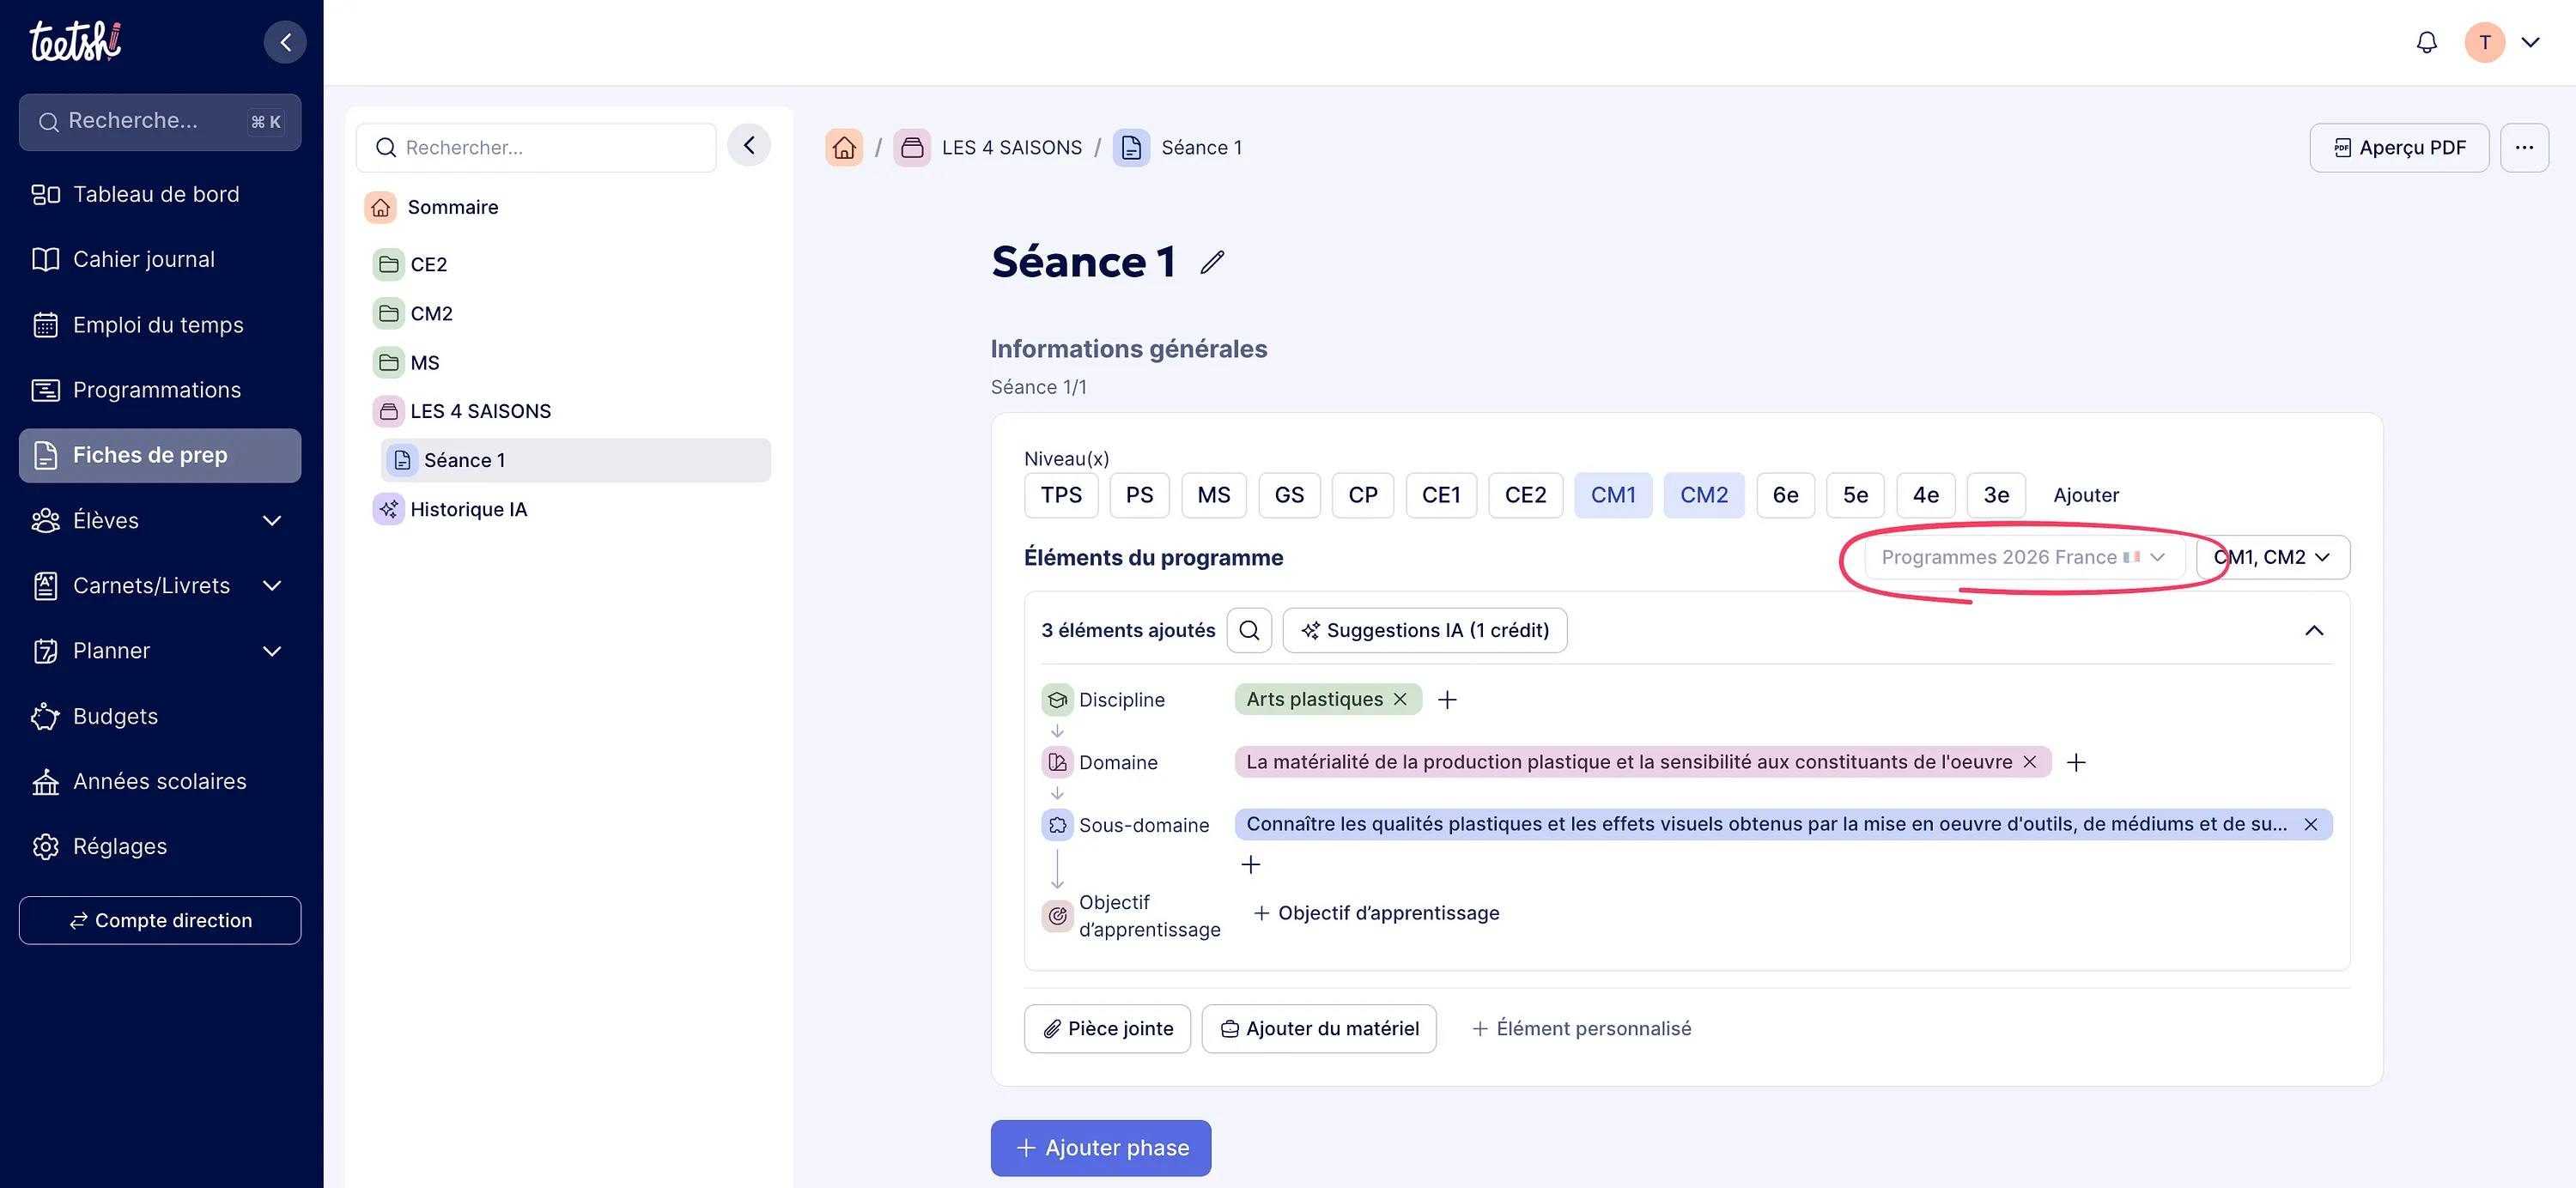
Task: Collapse the added elements section chevron
Action: click(2314, 631)
